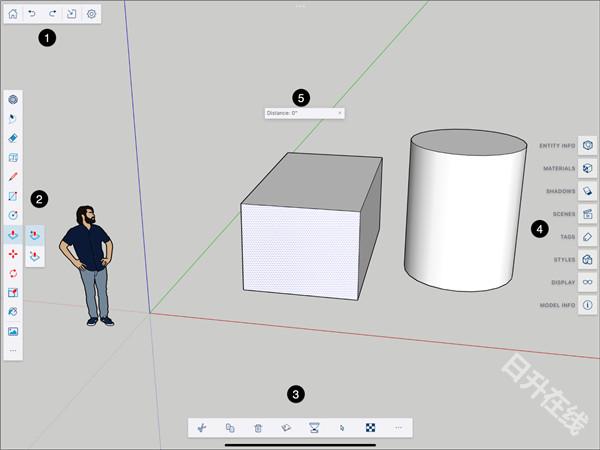
Task: Click the STYLES label
Action: [x=564, y=260]
